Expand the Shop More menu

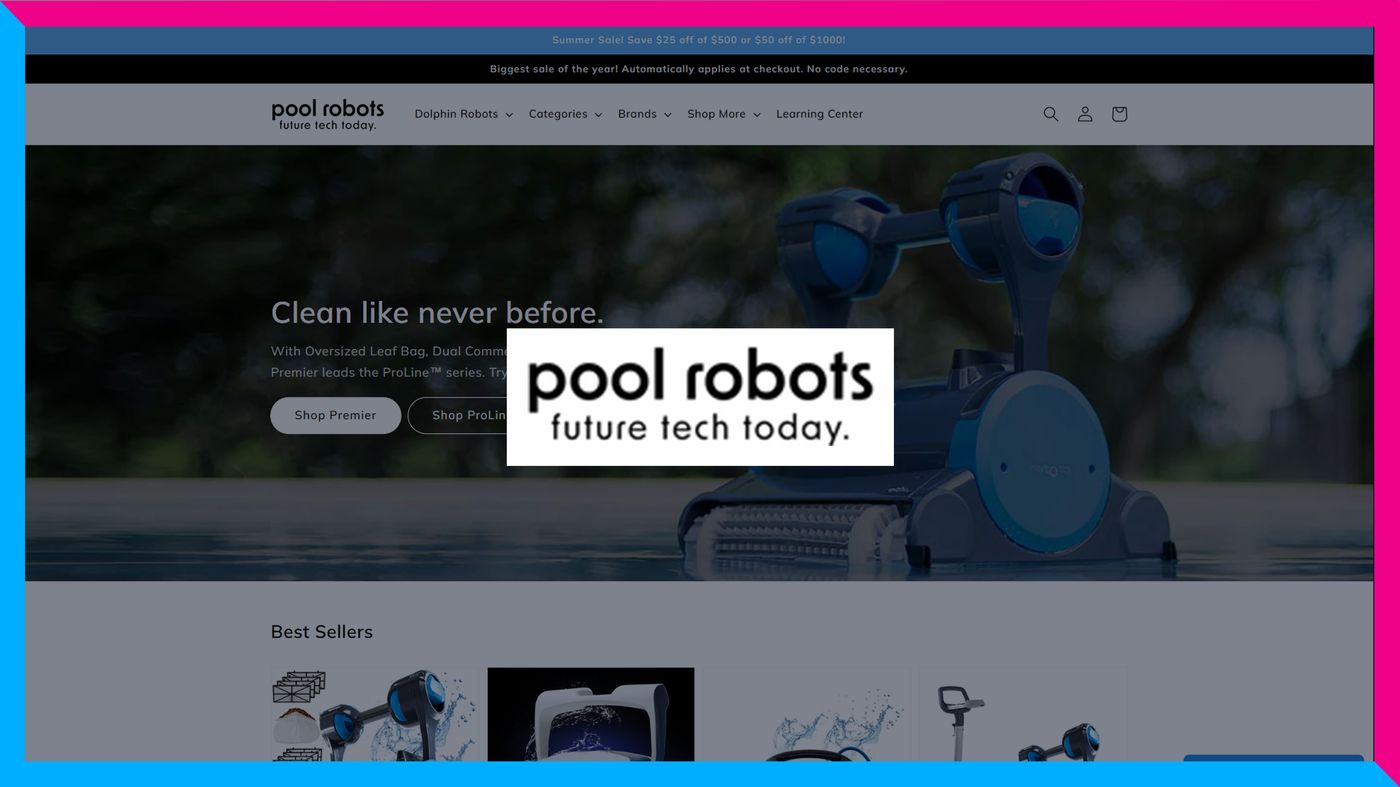[724, 114]
